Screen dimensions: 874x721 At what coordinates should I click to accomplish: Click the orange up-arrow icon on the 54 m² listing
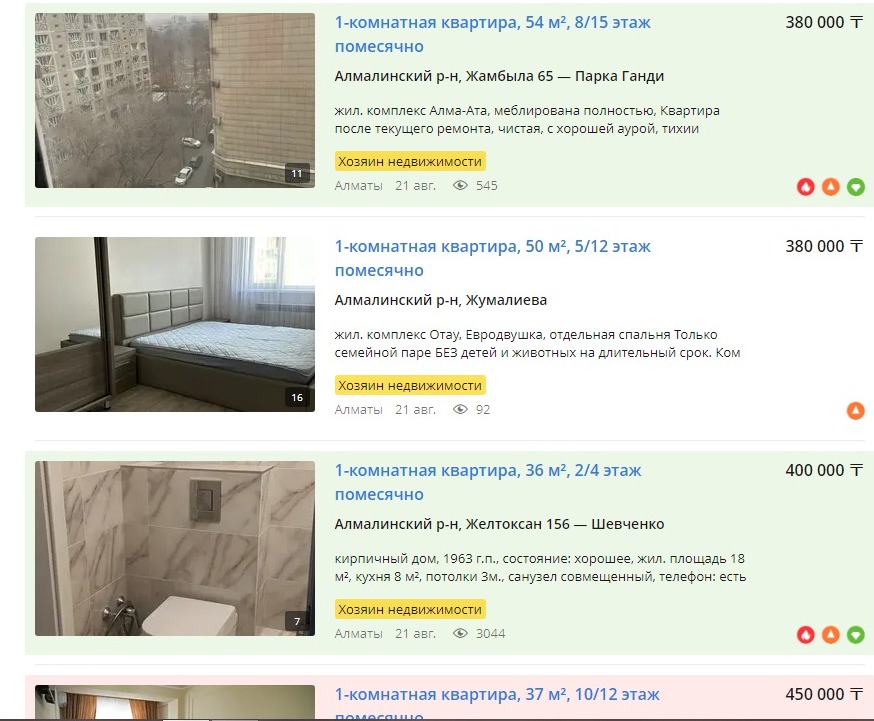pos(831,187)
